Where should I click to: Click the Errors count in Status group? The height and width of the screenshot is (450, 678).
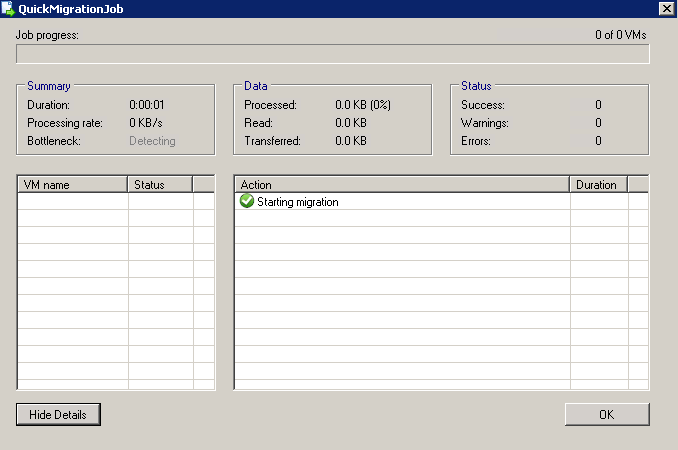click(598, 141)
